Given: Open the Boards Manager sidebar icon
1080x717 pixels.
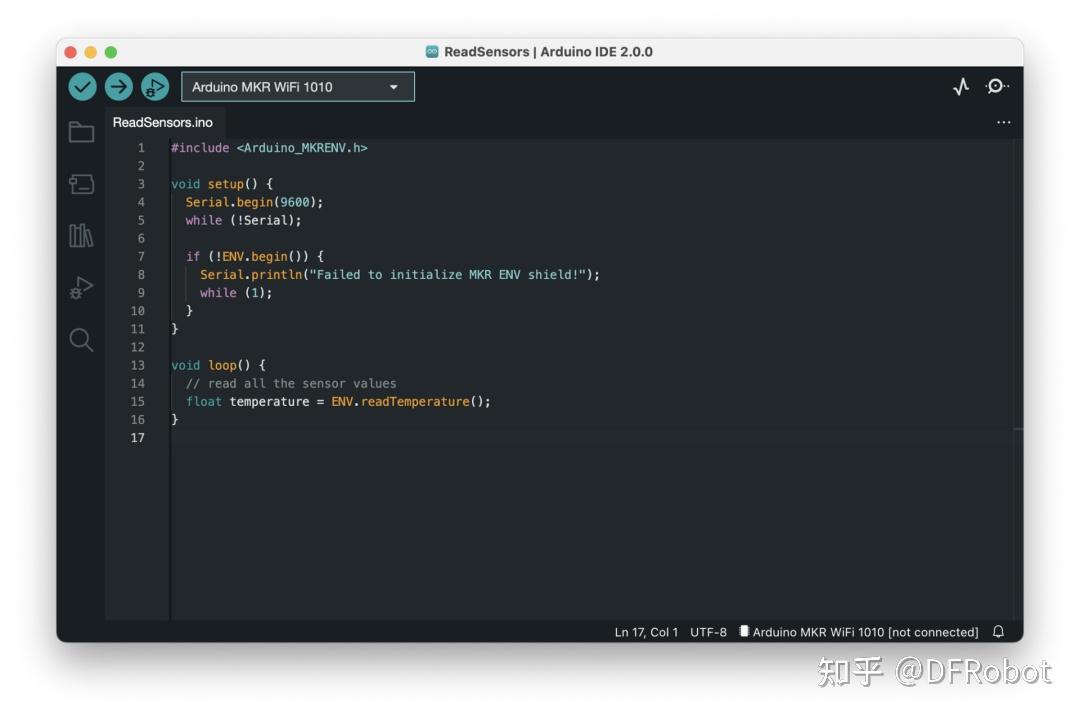Looking at the screenshot, I should tap(81, 184).
